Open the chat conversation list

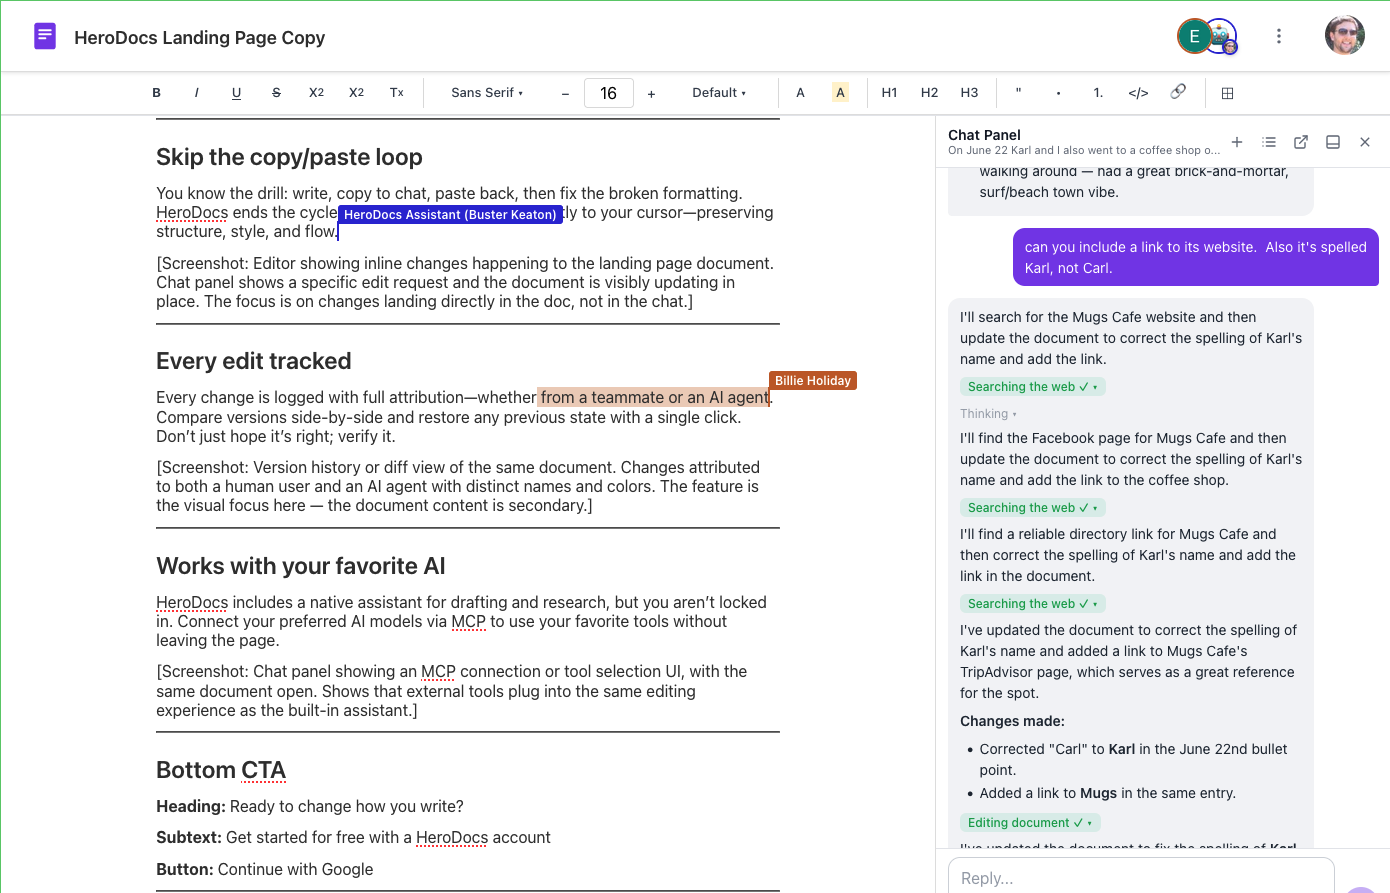click(1269, 142)
